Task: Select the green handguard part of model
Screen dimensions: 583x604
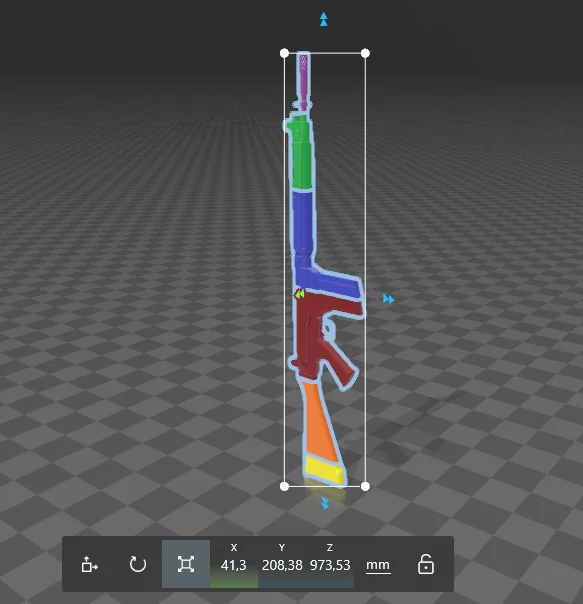Action: click(302, 152)
